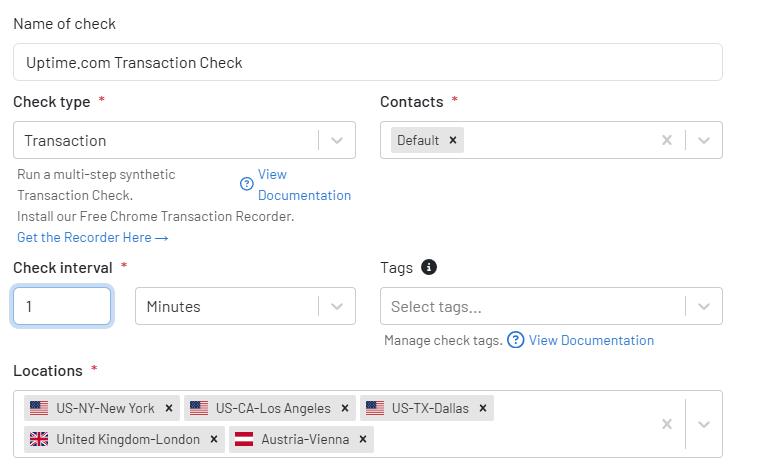This screenshot has width=757, height=467.
Task: Edit the Name of check field
Action: pyautogui.click(x=368, y=62)
